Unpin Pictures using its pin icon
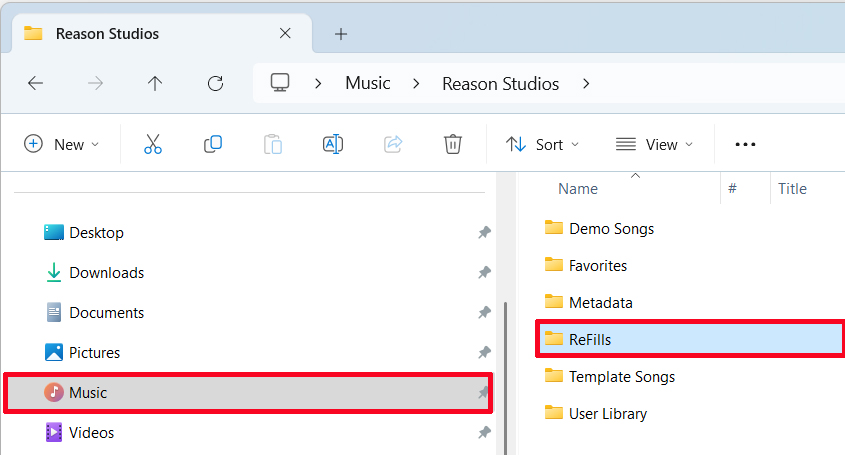 pos(484,352)
